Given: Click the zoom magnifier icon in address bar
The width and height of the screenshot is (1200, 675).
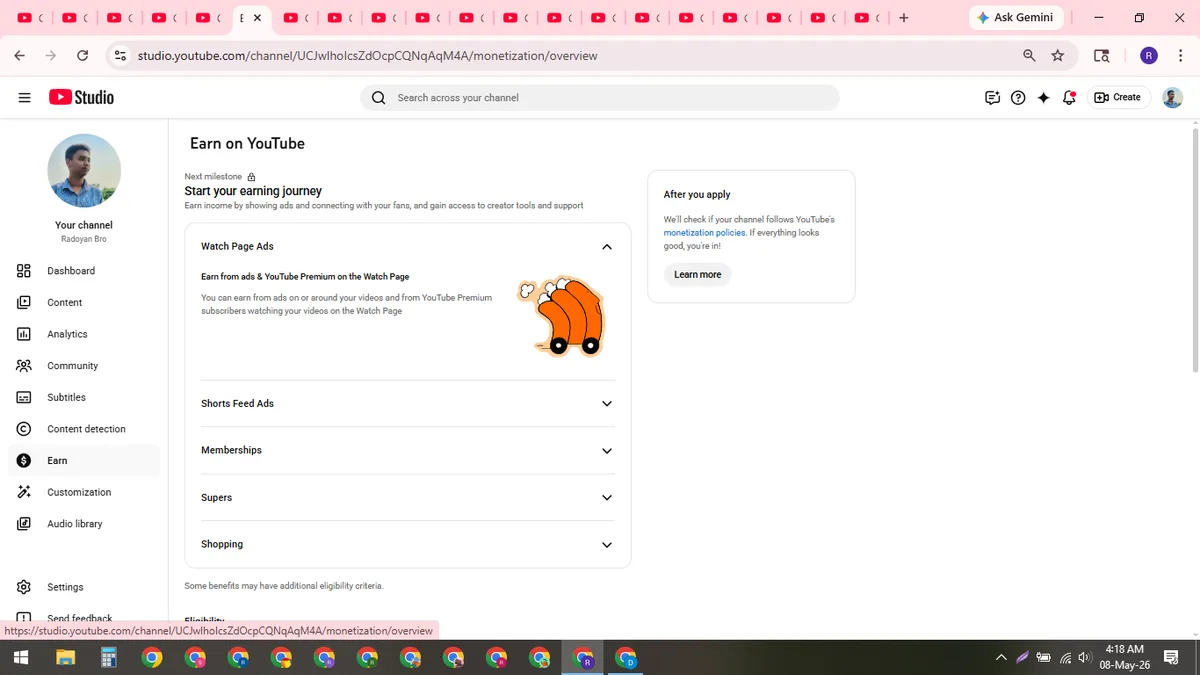Looking at the screenshot, I should click(1029, 56).
